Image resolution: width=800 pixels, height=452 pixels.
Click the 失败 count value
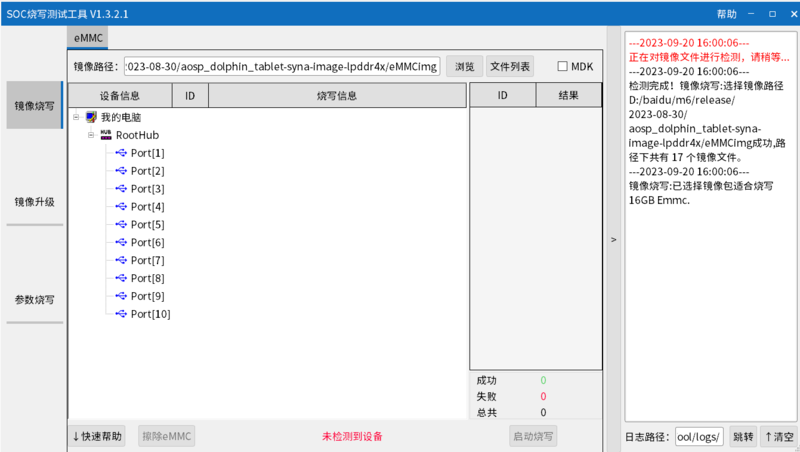pos(543,396)
